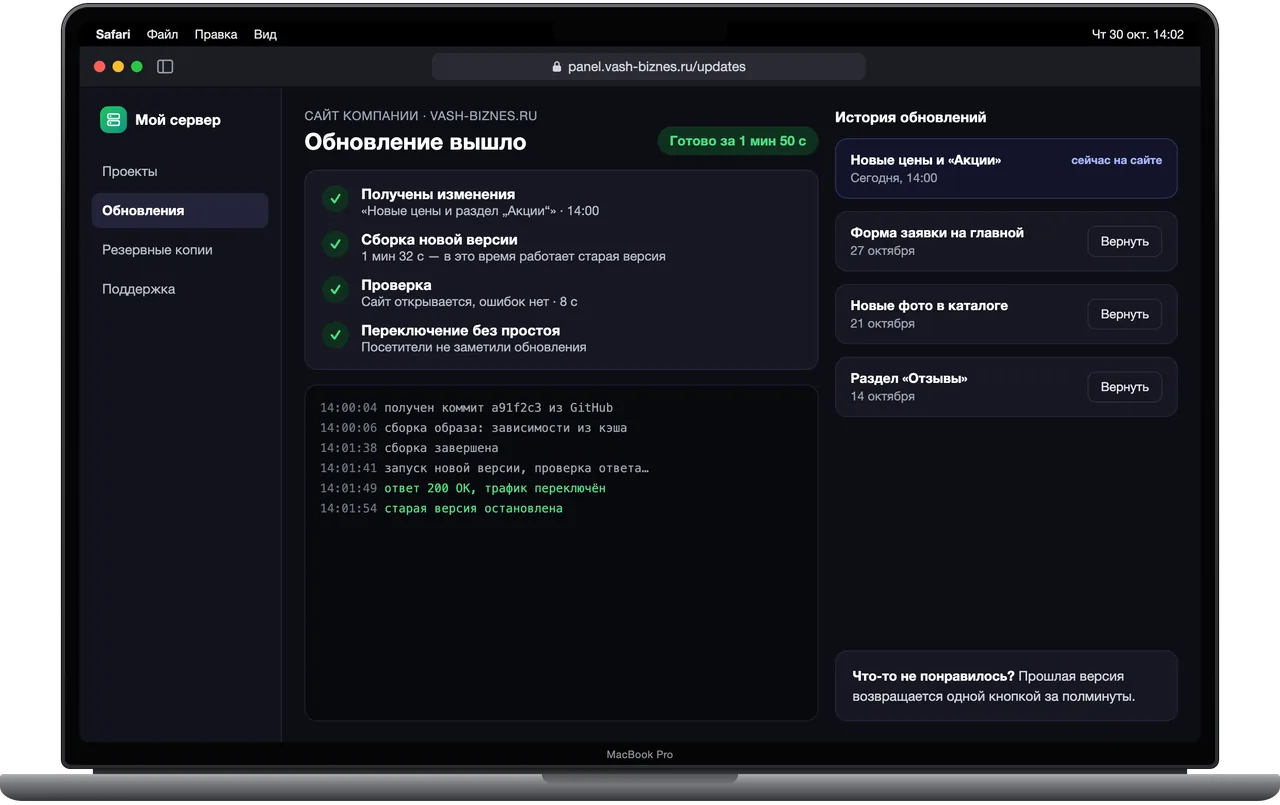Click «Вернуть» for «Раздел «Отзывы»»
Image resolution: width=1280 pixels, height=805 pixels.
point(1125,387)
